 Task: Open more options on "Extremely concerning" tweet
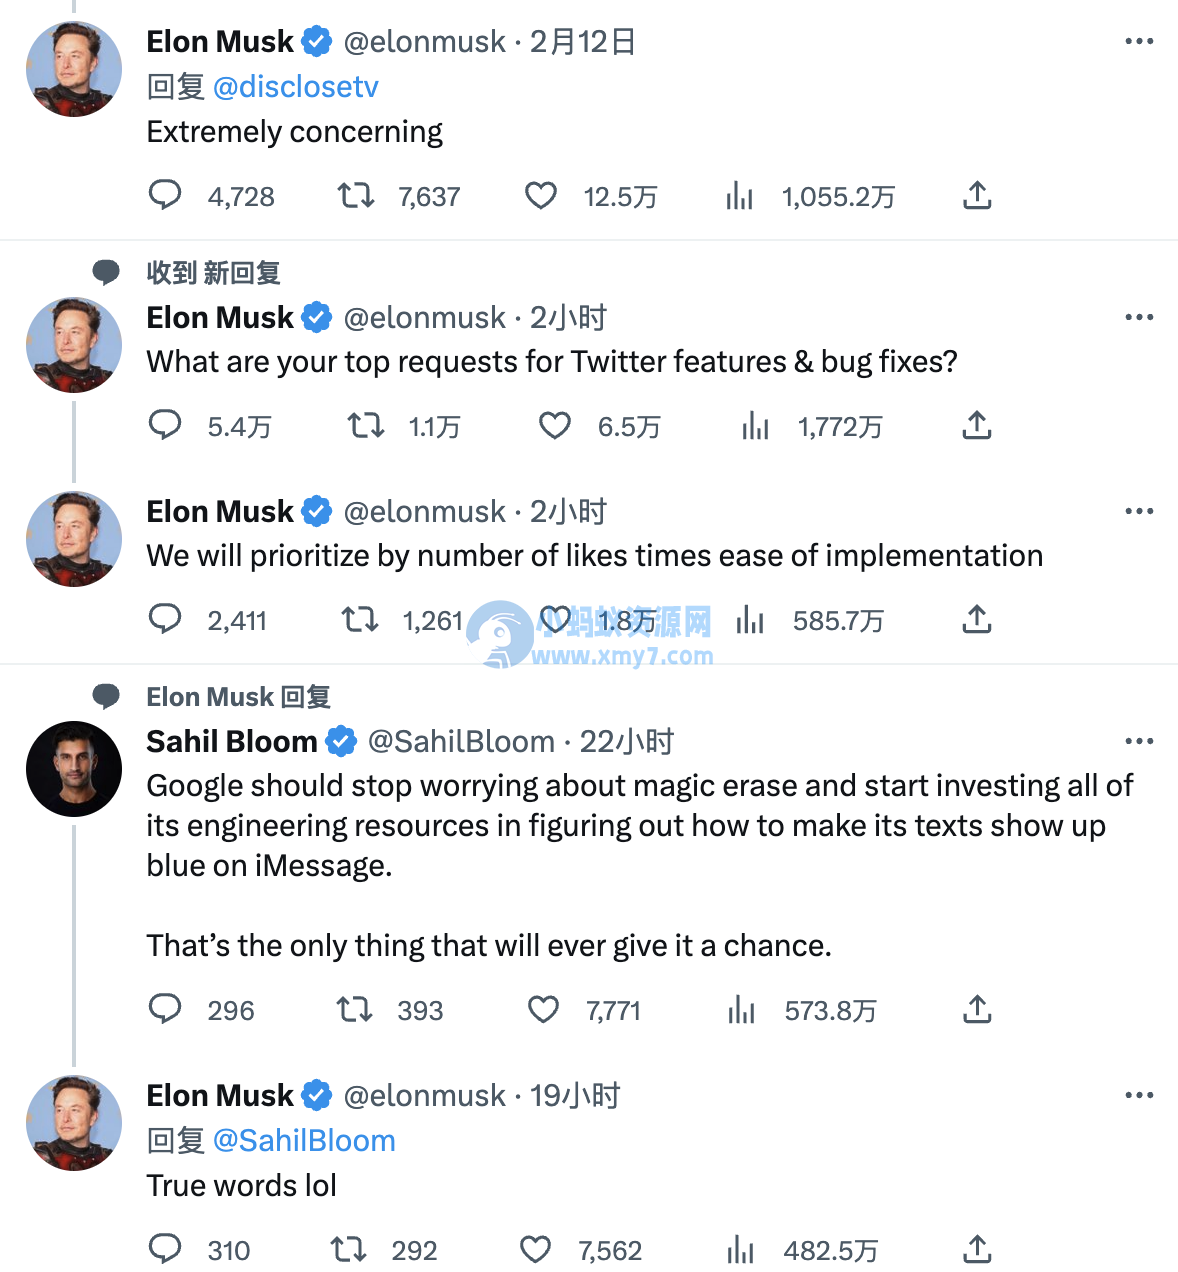point(1139,41)
